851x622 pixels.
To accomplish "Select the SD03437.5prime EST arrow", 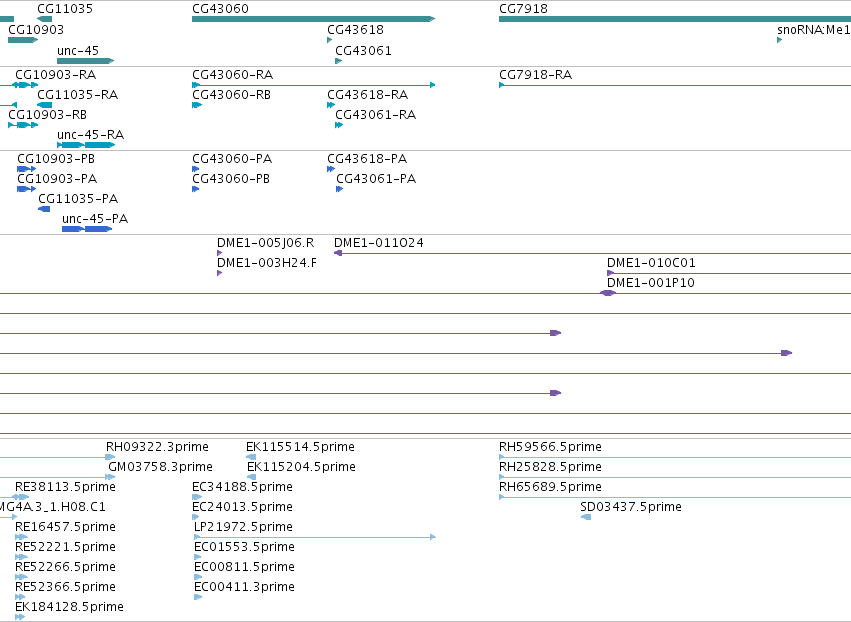I will (x=586, y=517).
